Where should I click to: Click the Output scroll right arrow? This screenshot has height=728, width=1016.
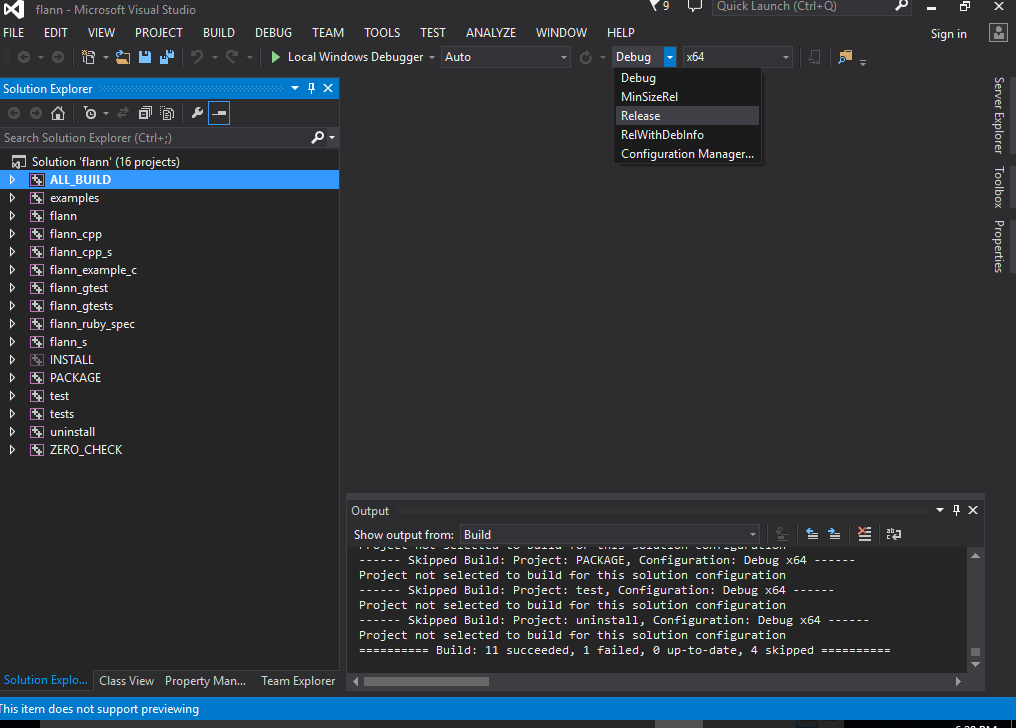[x=958, y=681]
